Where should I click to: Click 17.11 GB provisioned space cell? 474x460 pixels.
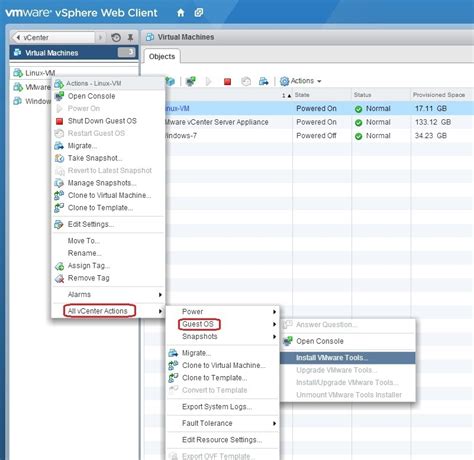tap(430, 108)
